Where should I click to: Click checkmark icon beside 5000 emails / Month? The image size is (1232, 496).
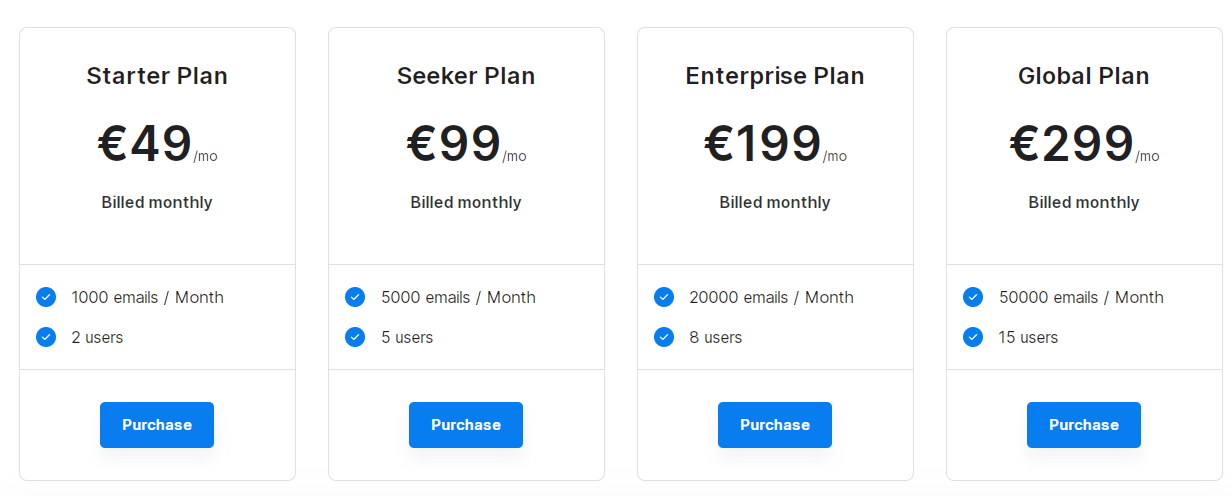coord(355,297)
